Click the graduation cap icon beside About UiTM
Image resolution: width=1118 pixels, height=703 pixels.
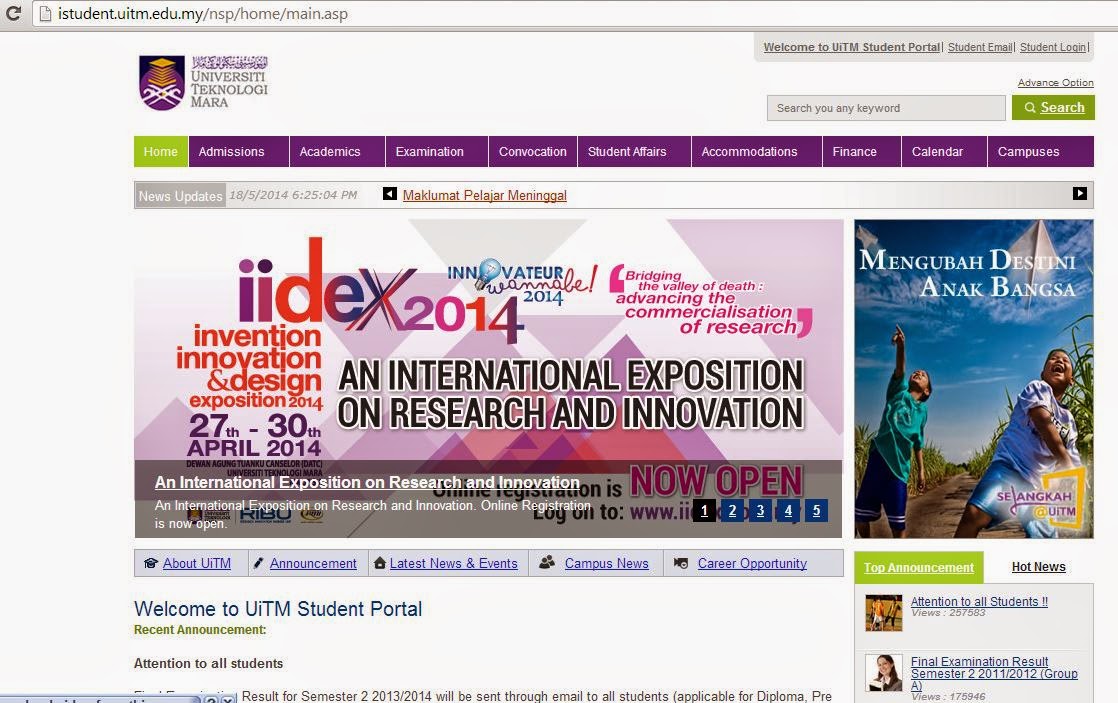tap(150, 563)
